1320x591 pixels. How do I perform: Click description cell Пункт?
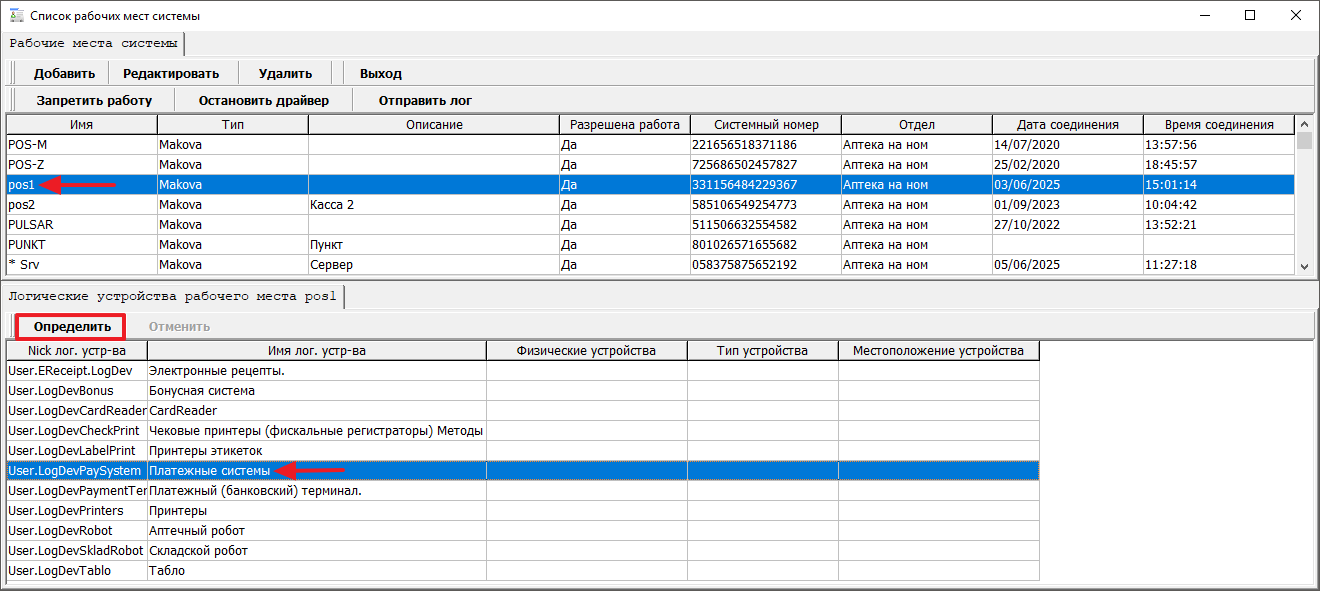coord(434,245)
